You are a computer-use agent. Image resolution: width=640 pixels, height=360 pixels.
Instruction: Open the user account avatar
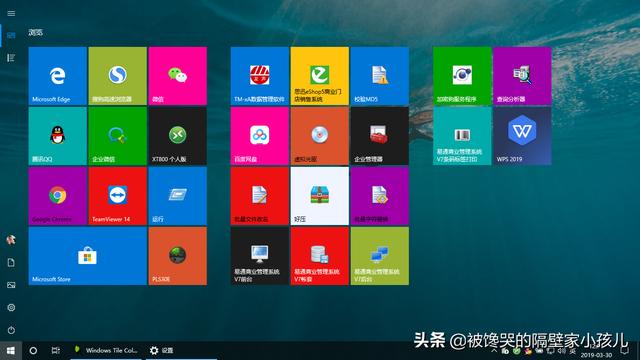[11, 240]
